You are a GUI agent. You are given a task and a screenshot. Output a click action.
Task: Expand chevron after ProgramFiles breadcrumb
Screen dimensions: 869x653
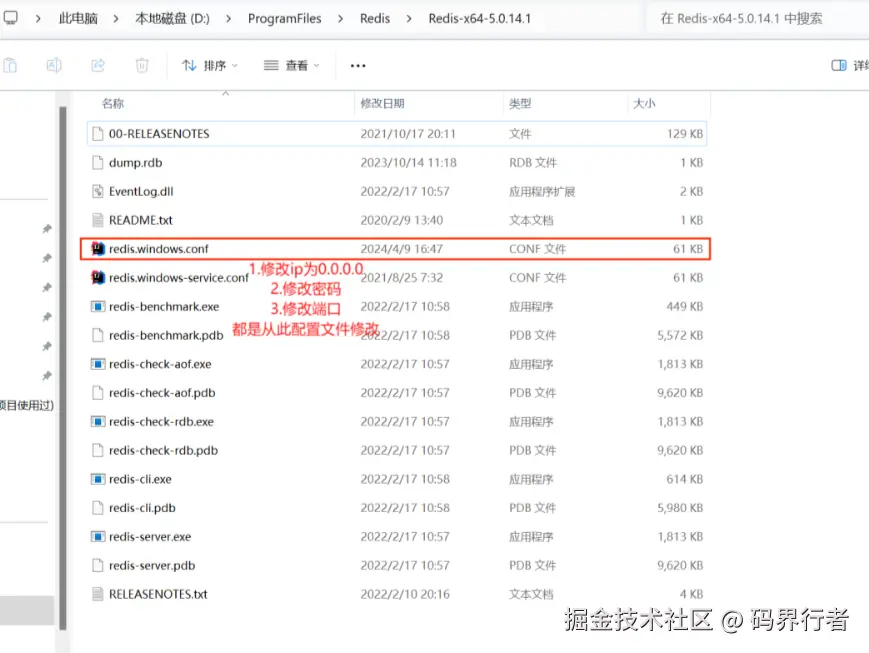340,18
